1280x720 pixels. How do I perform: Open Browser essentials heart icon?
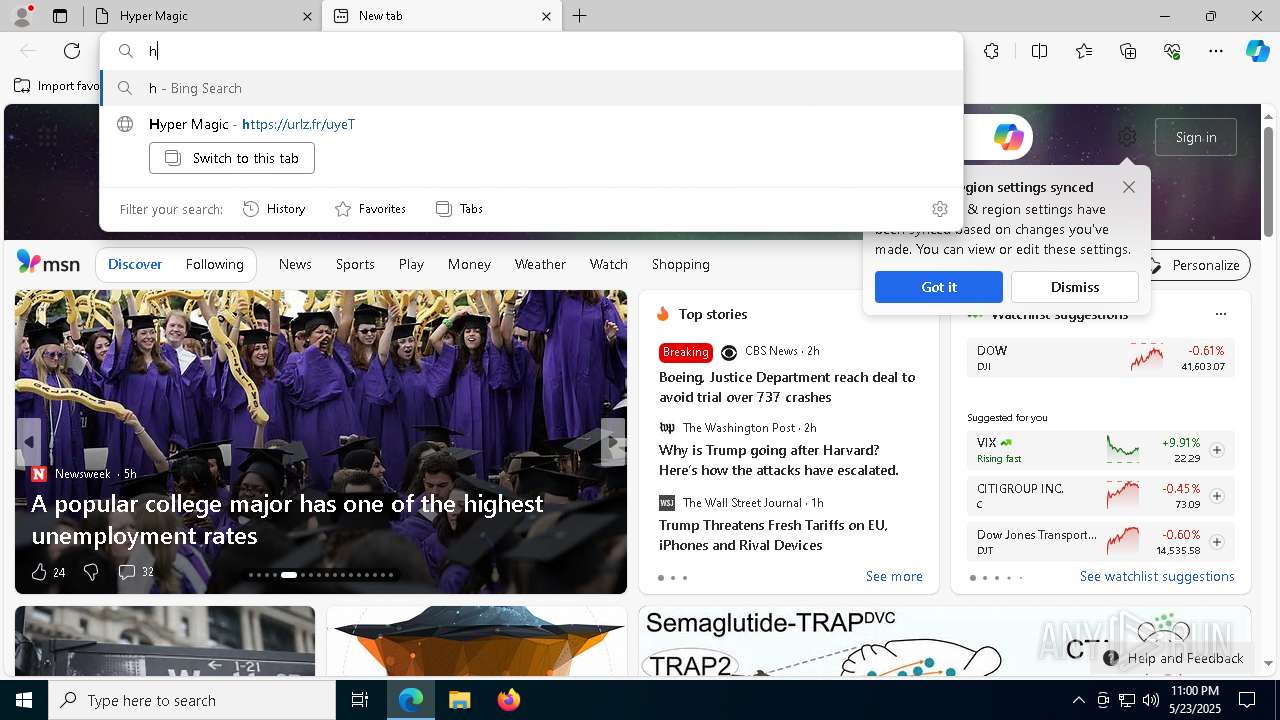[1172, 51]
